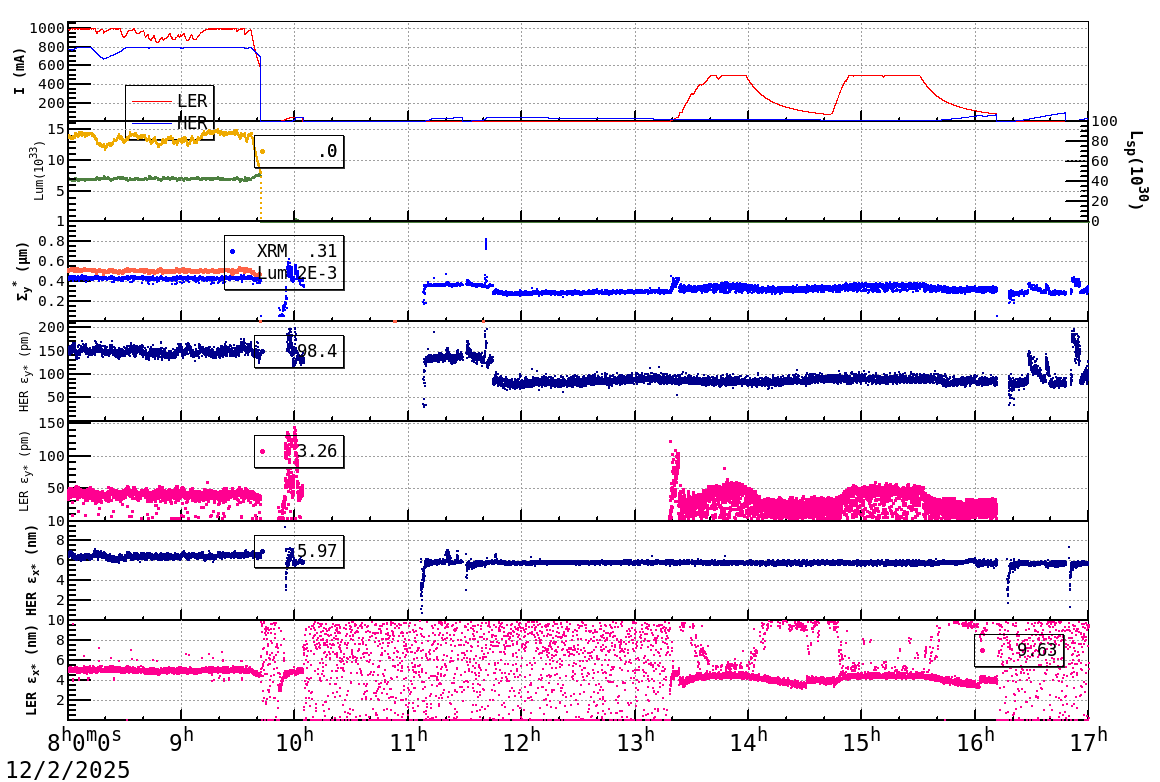1160x782 pixels.
Task: Click the blue dot next to the 98.4 value
Action: coord(262,351)
